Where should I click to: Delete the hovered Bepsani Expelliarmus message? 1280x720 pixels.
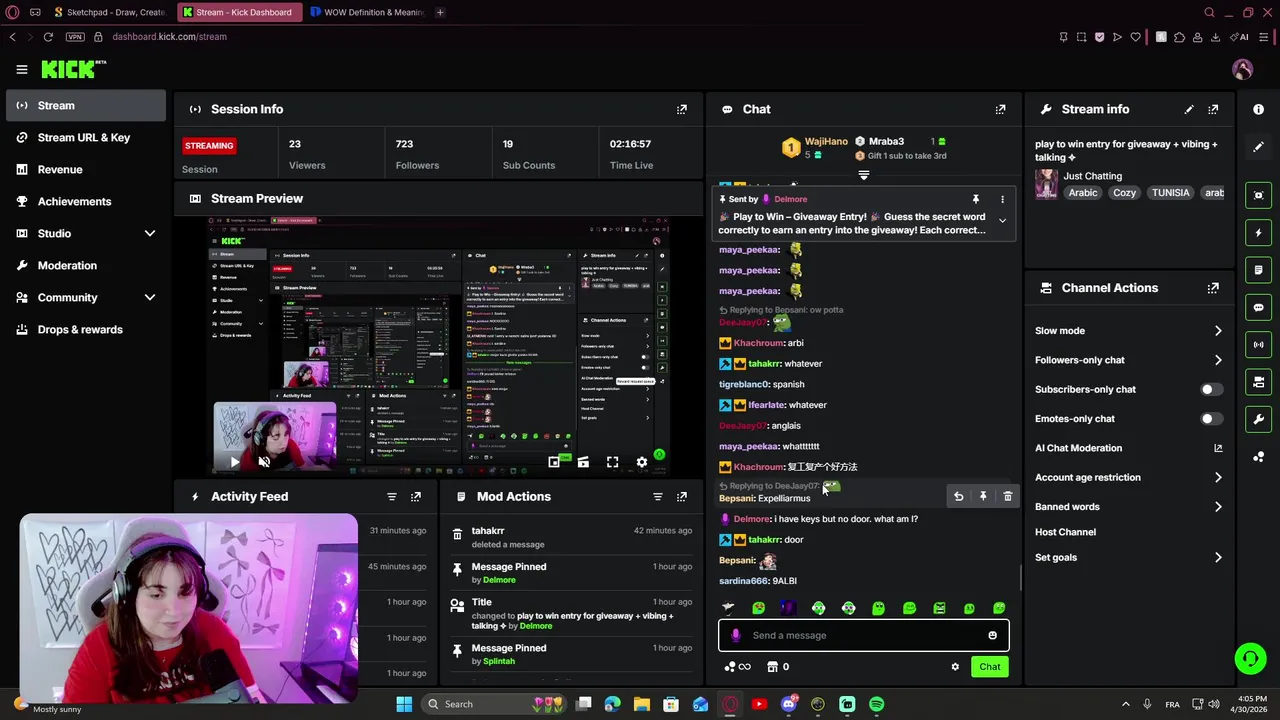(x=1007, y=496)
